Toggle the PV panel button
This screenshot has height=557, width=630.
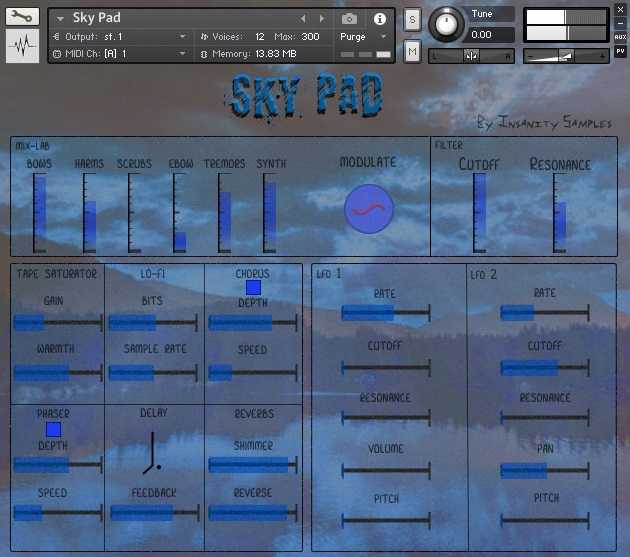[x=620, y=51]
